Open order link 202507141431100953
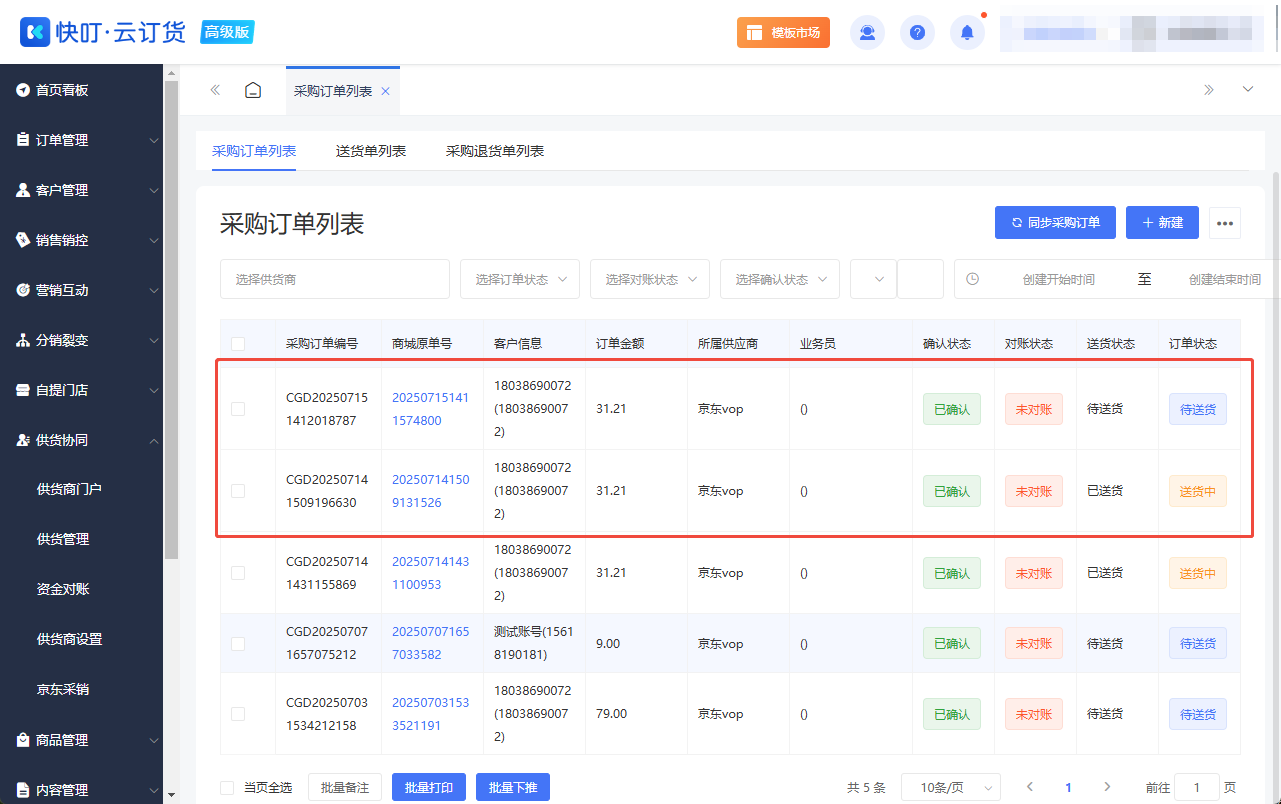 pyautogui.click(x=430, y=573)
